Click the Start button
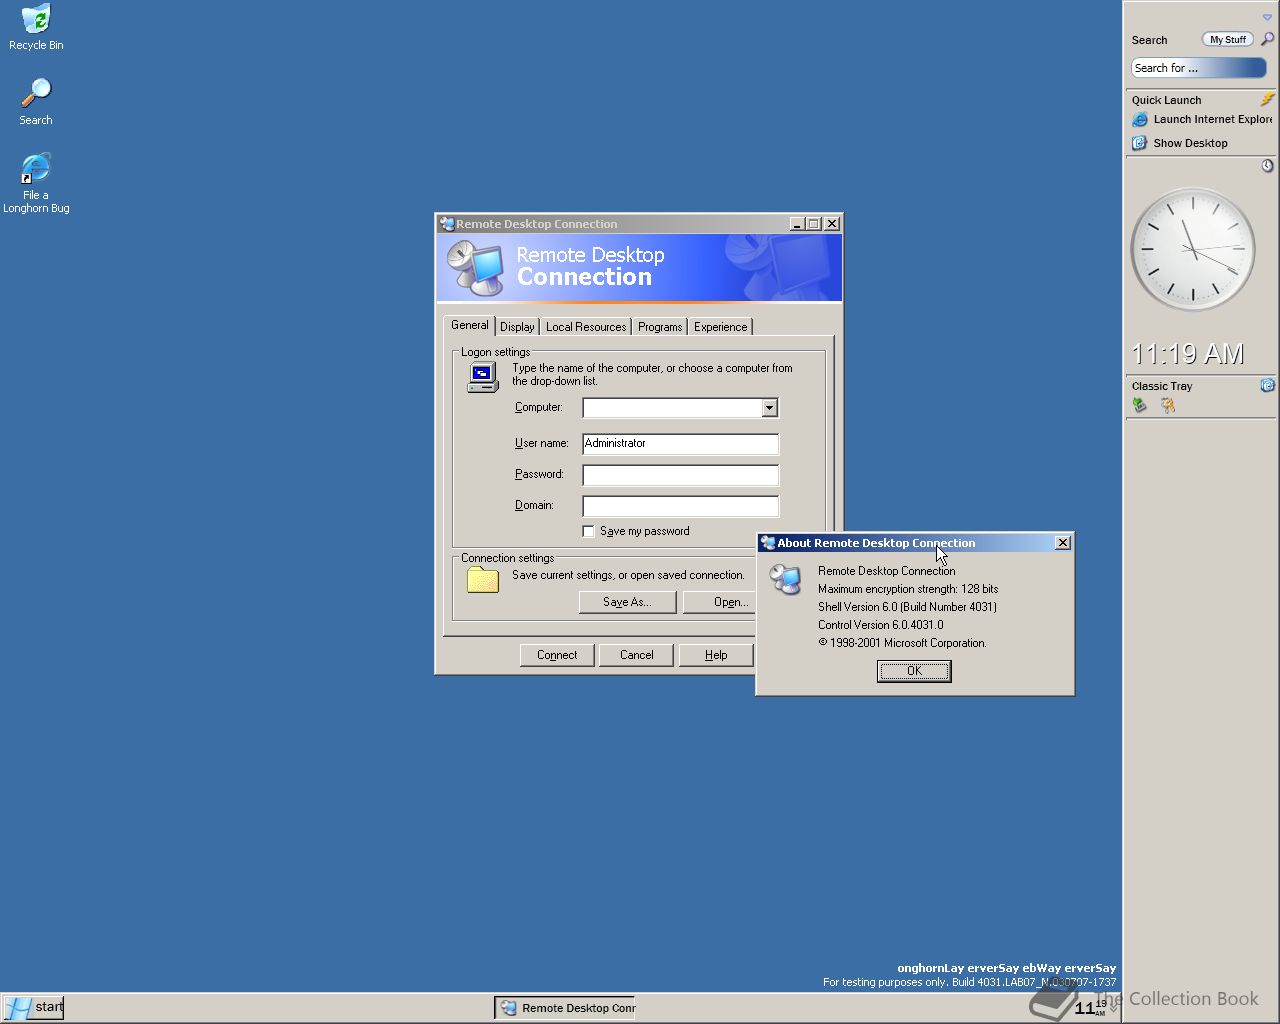 click(x=33, y=1007)
